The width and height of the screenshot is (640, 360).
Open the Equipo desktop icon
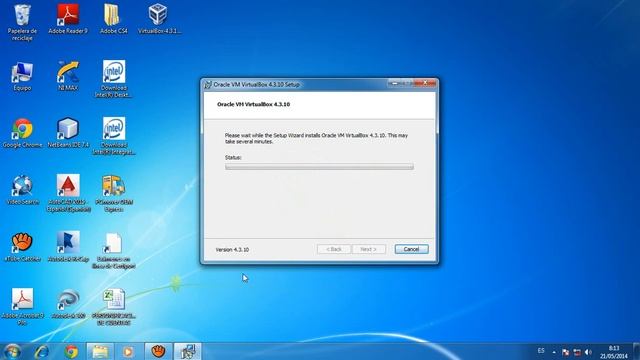[x=22, y=76]
